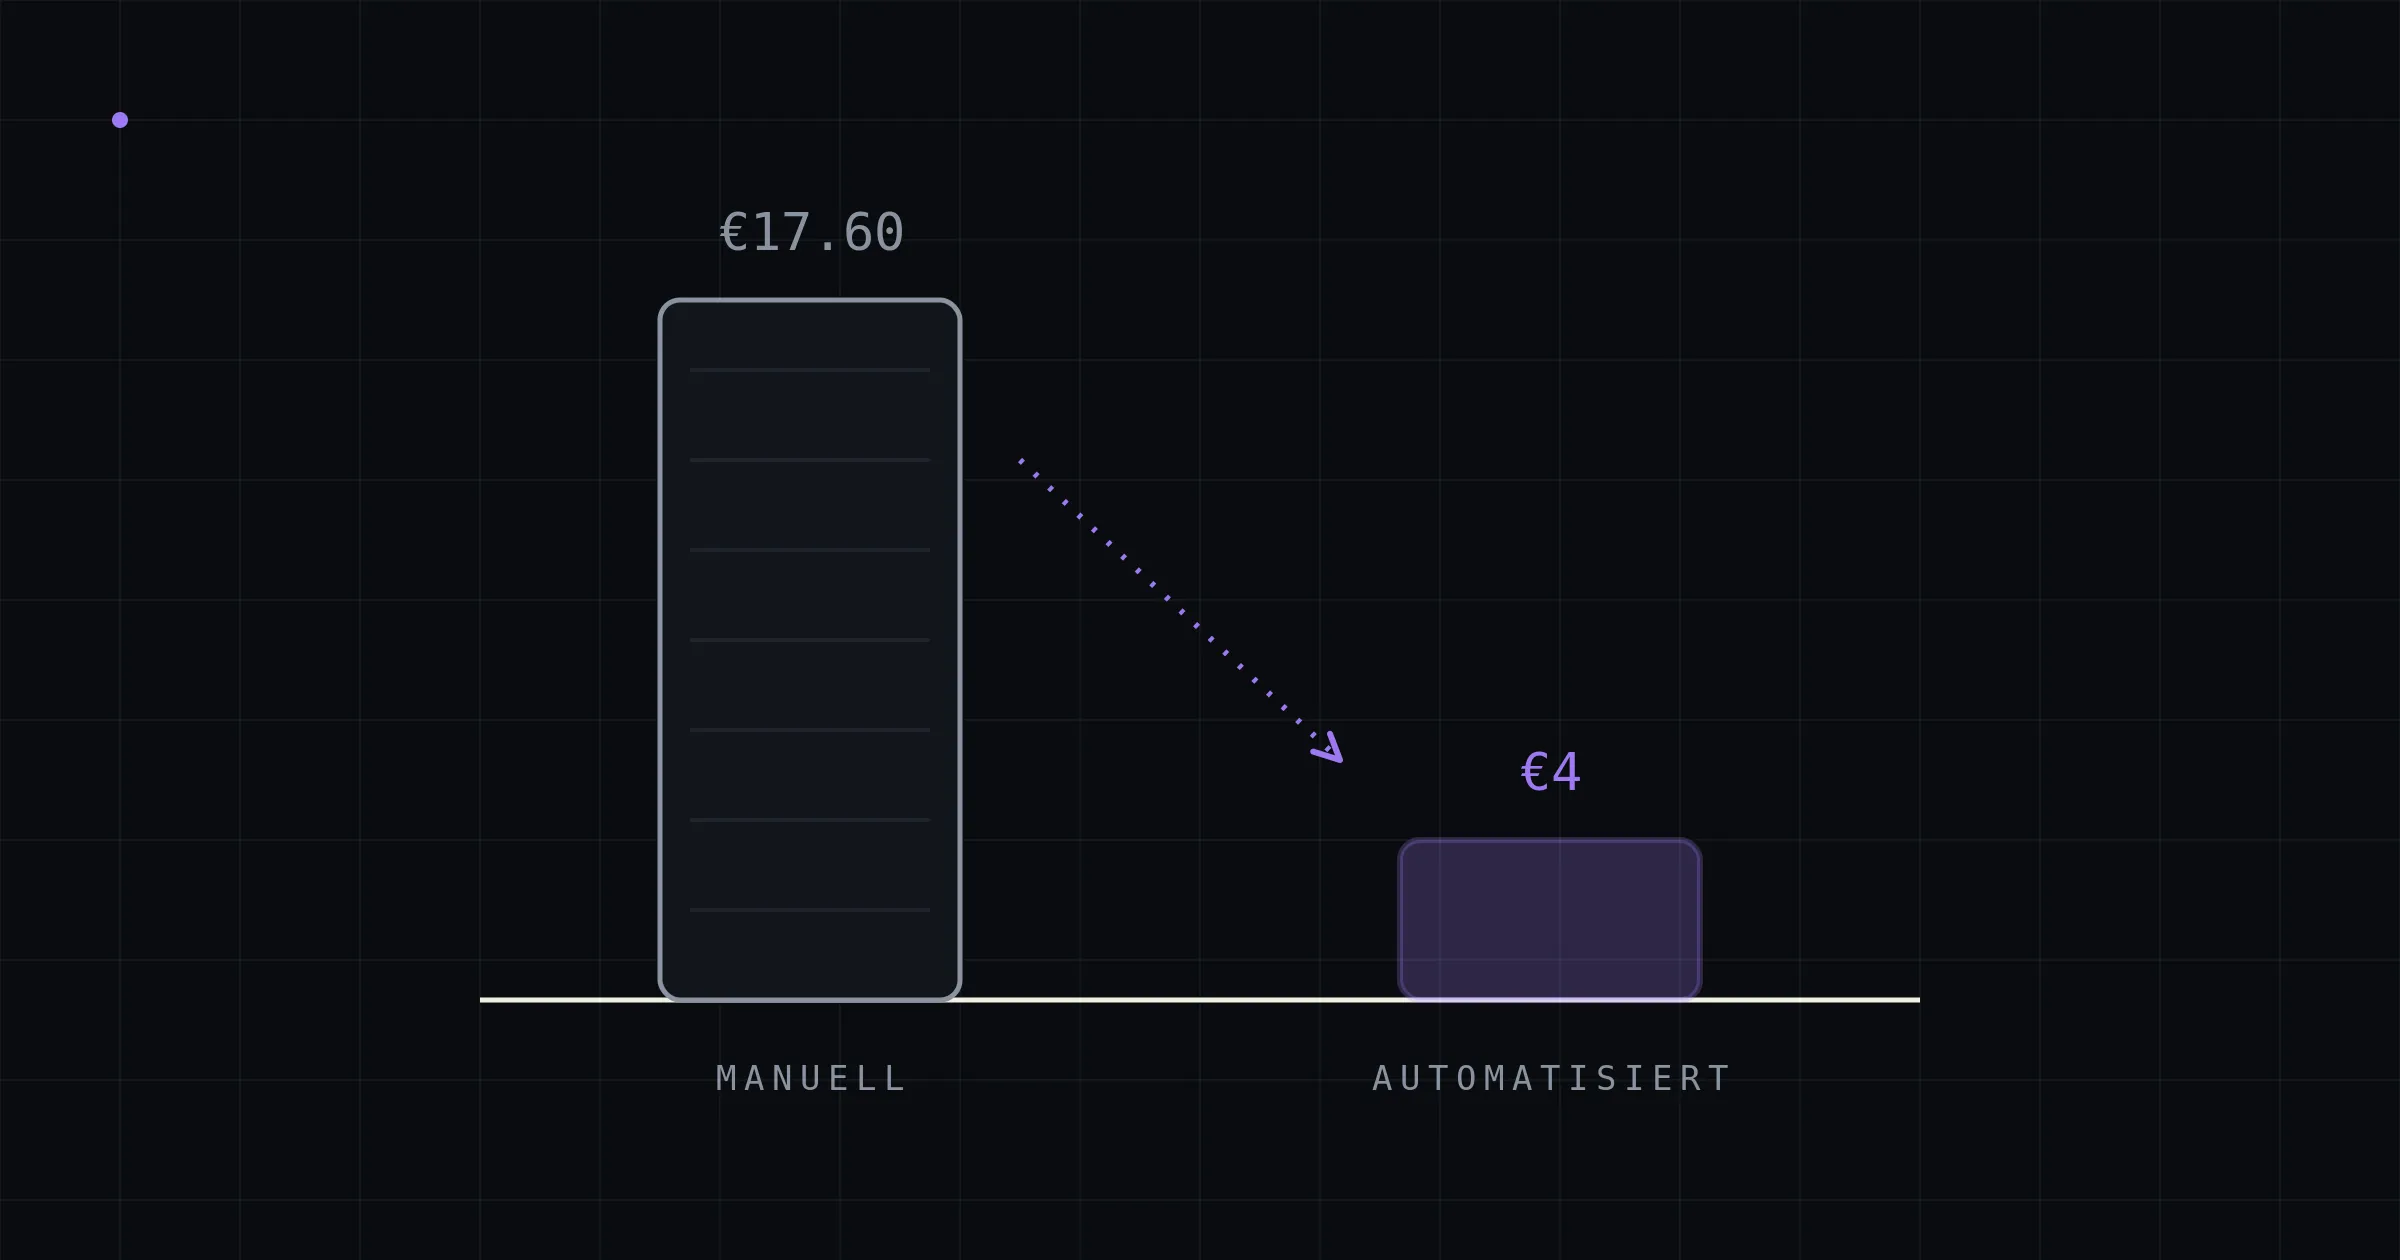Click the fifth divider line inside the tall bar
The image size is (2400, 1260).
coord(810,730)
